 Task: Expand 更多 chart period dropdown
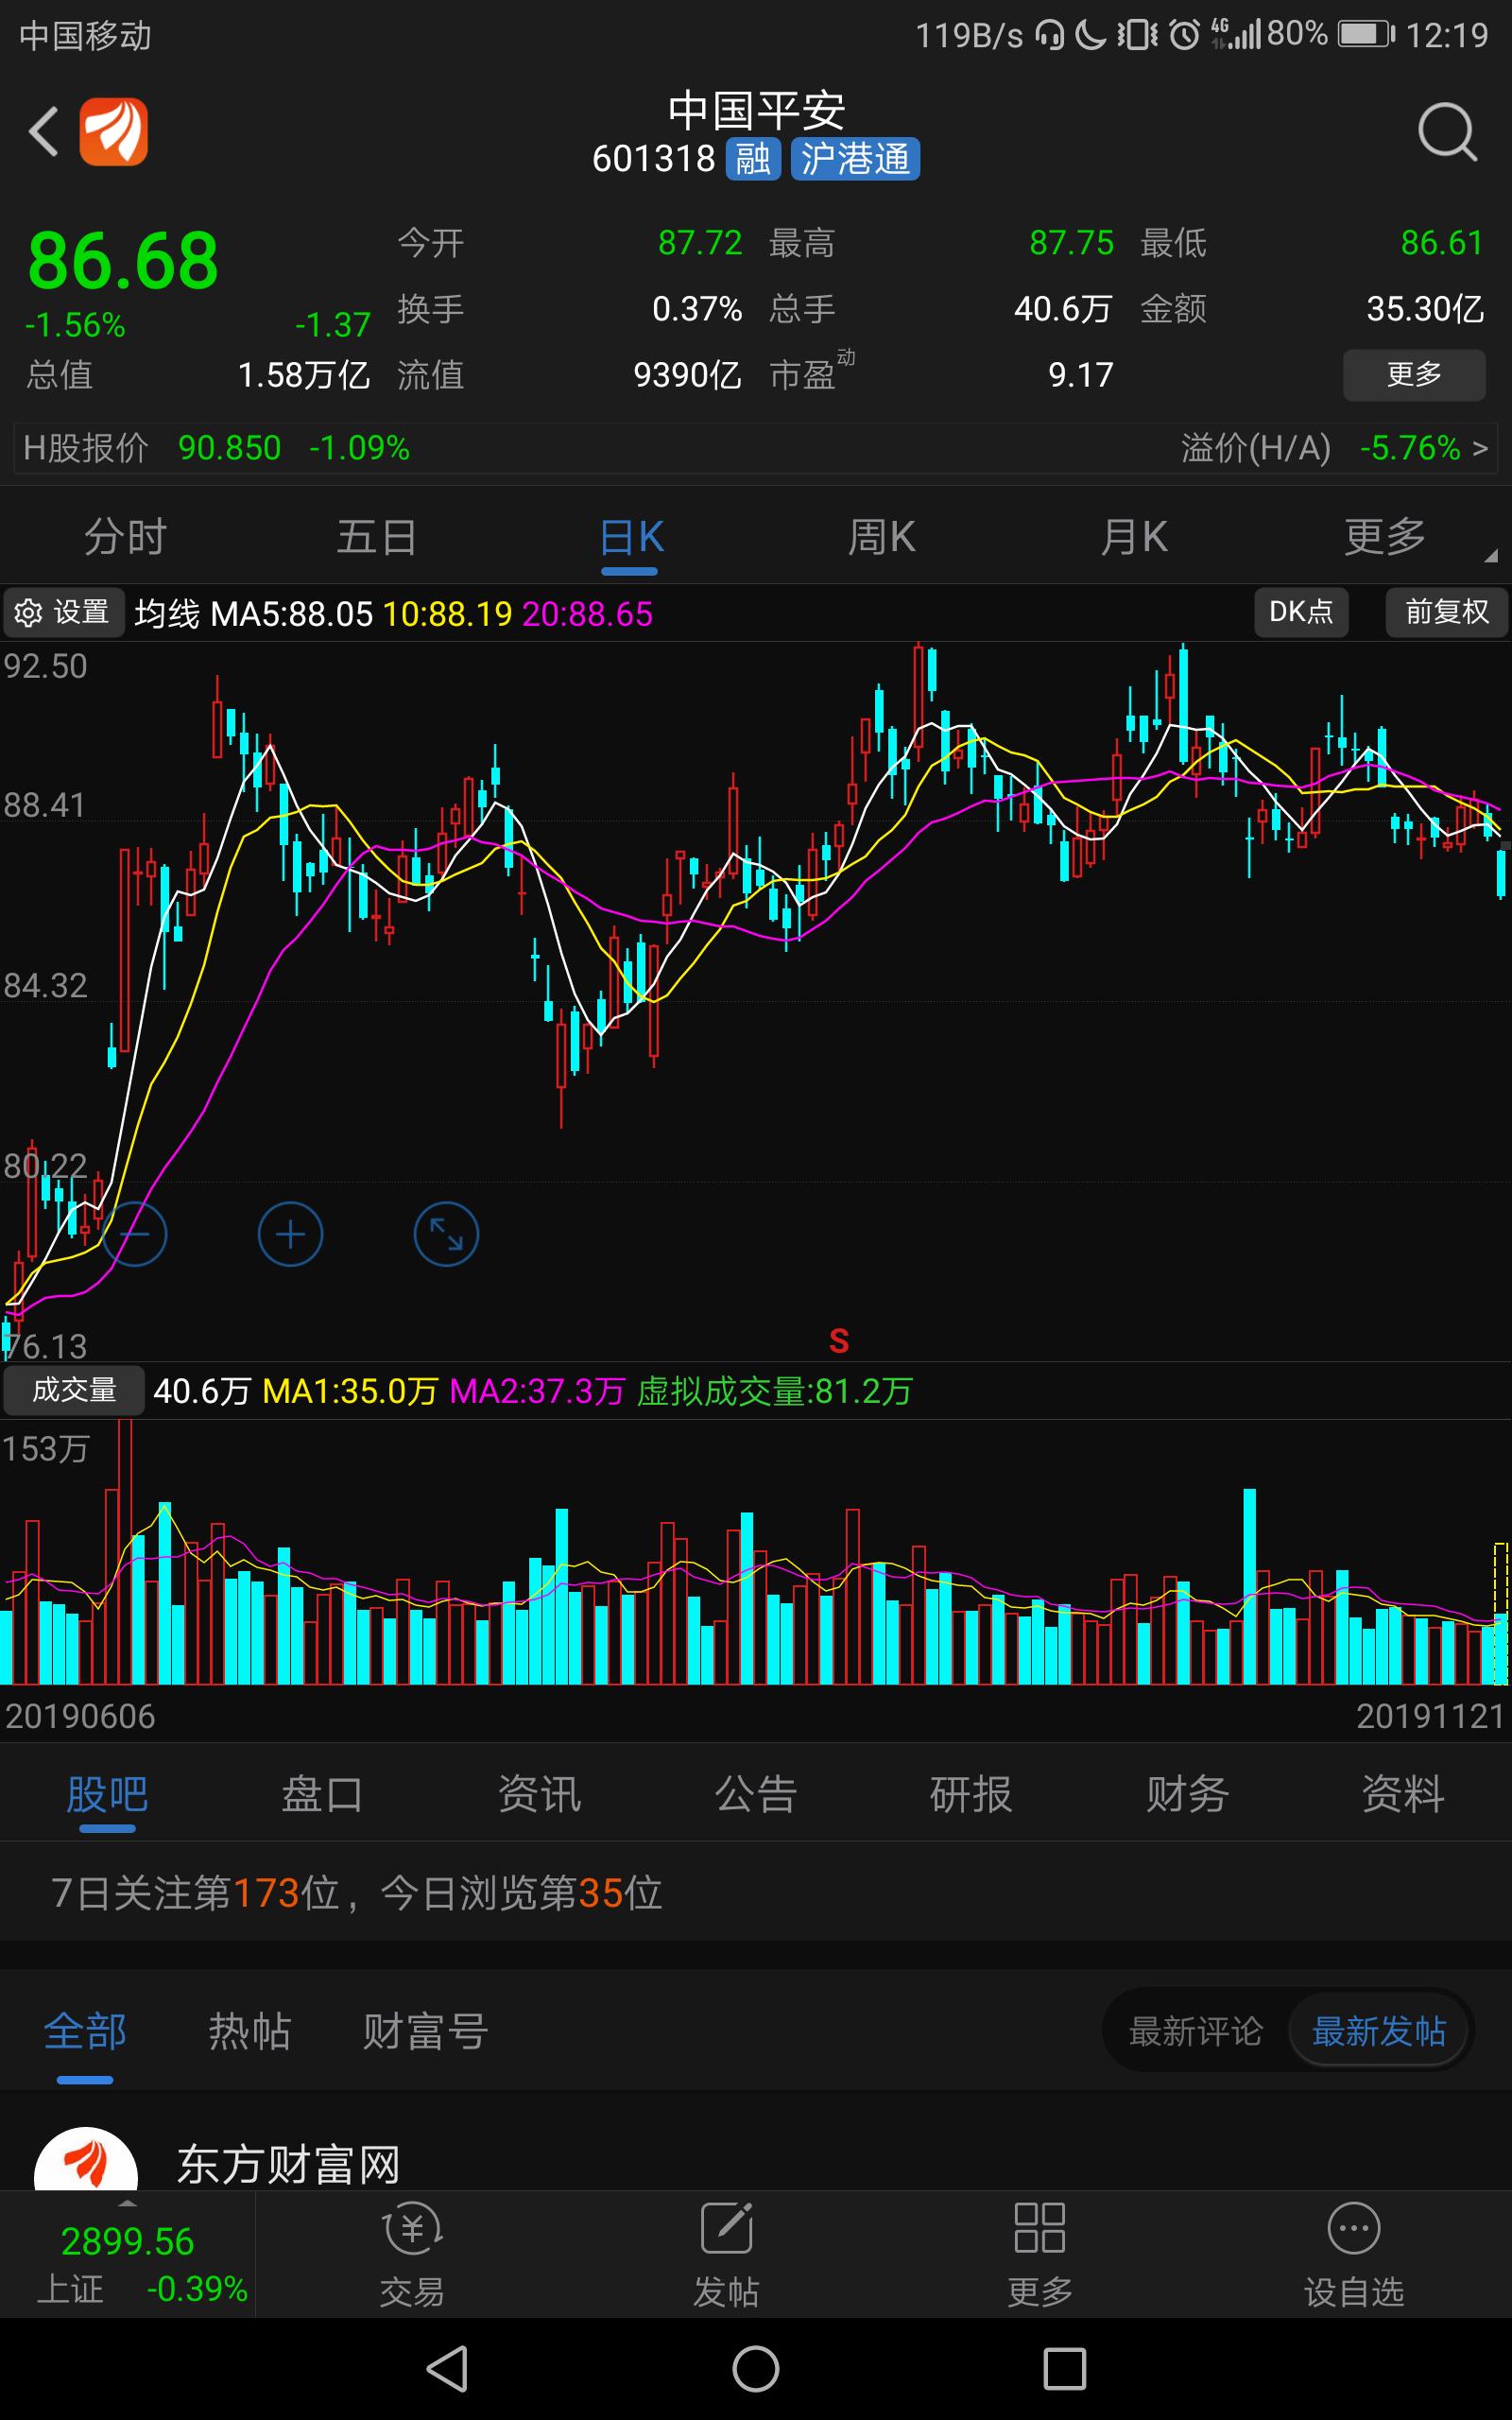pyautogui.click(x=1385, y=537)
